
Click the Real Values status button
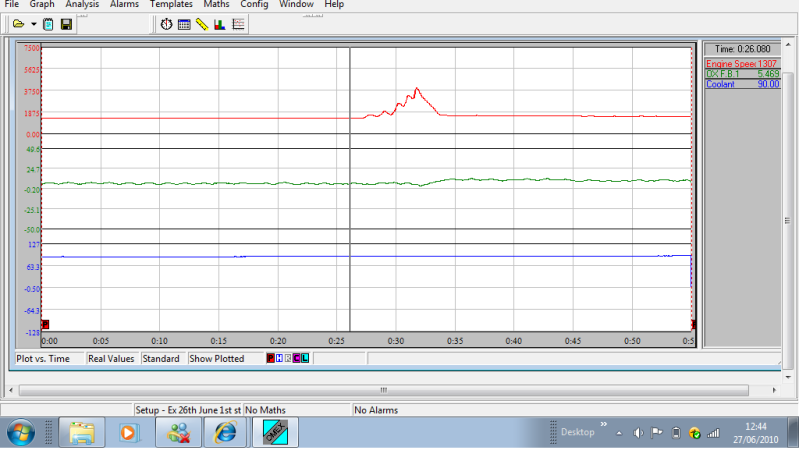click(111, 358)
